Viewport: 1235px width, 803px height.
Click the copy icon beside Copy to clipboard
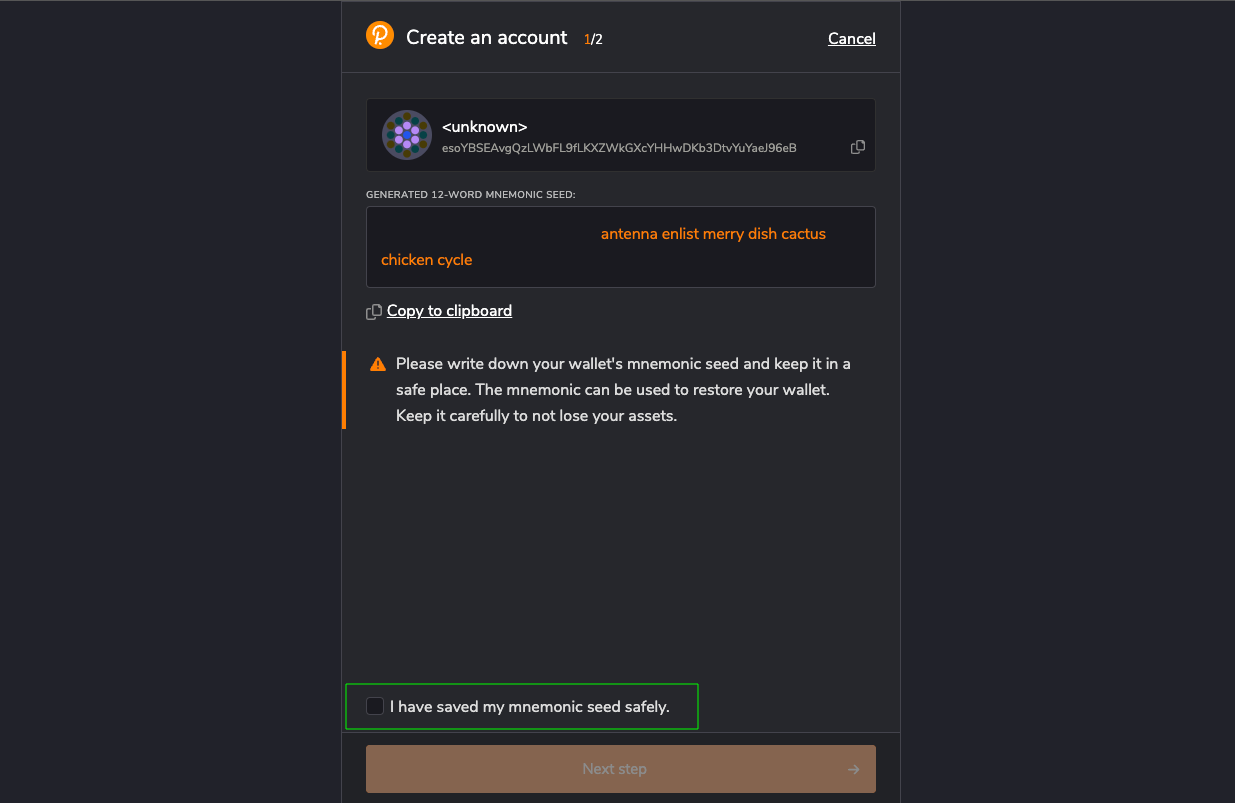pos(374,312)
